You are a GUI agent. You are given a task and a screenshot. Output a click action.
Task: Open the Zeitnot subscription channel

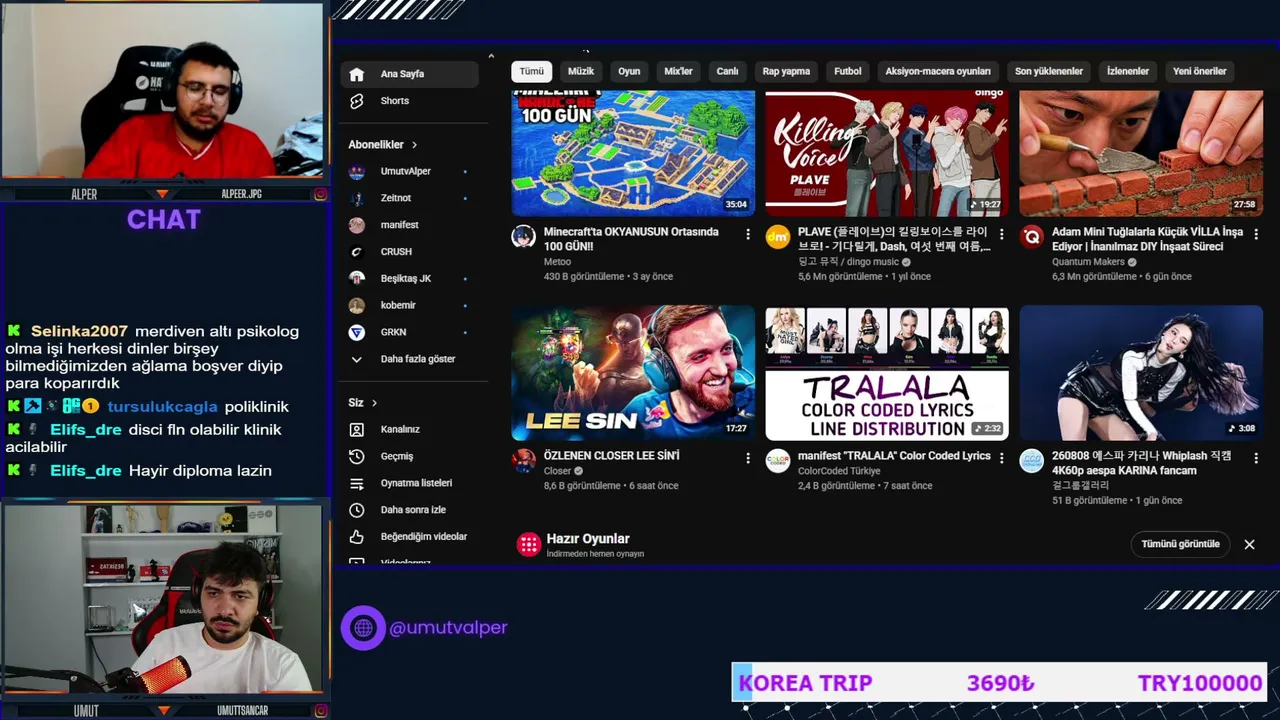click(410, 198)
